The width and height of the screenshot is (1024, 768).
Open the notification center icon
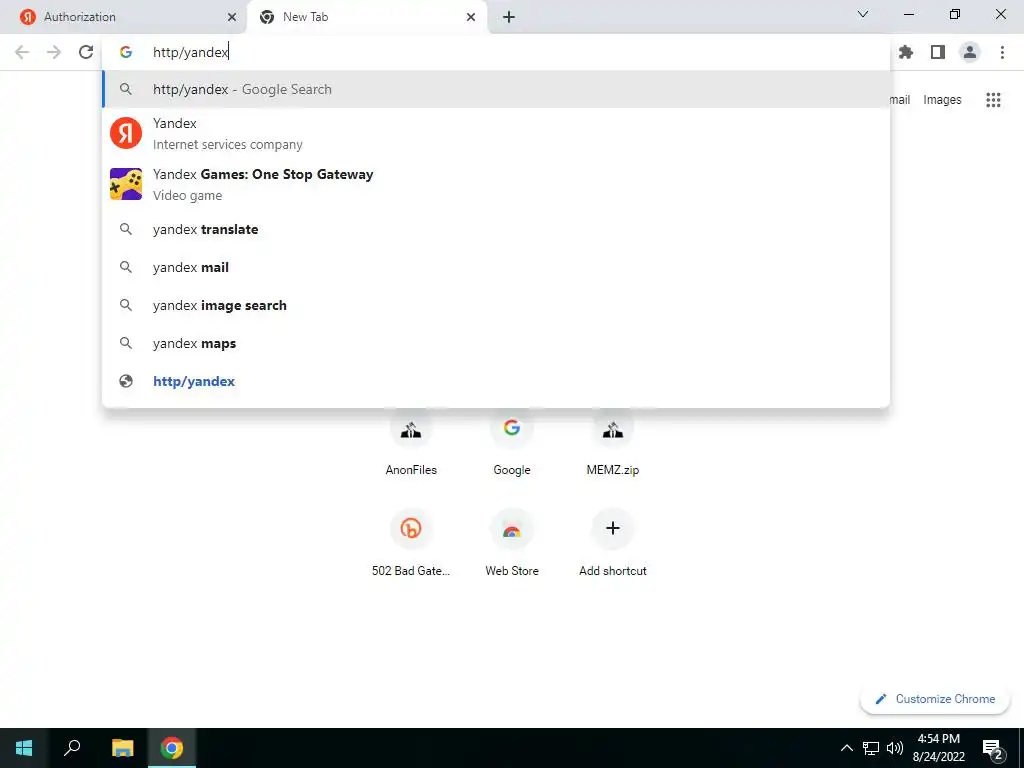tap(993, 748)
